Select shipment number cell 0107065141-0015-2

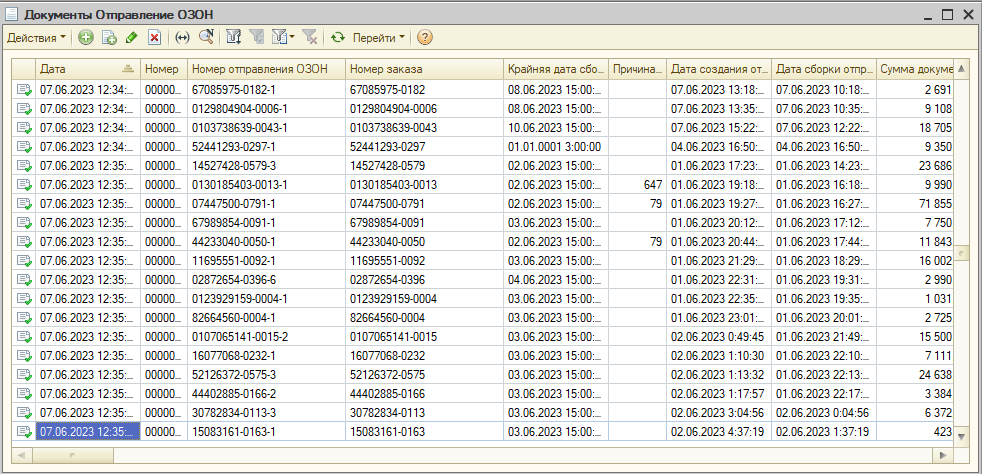tap(267, 336)
